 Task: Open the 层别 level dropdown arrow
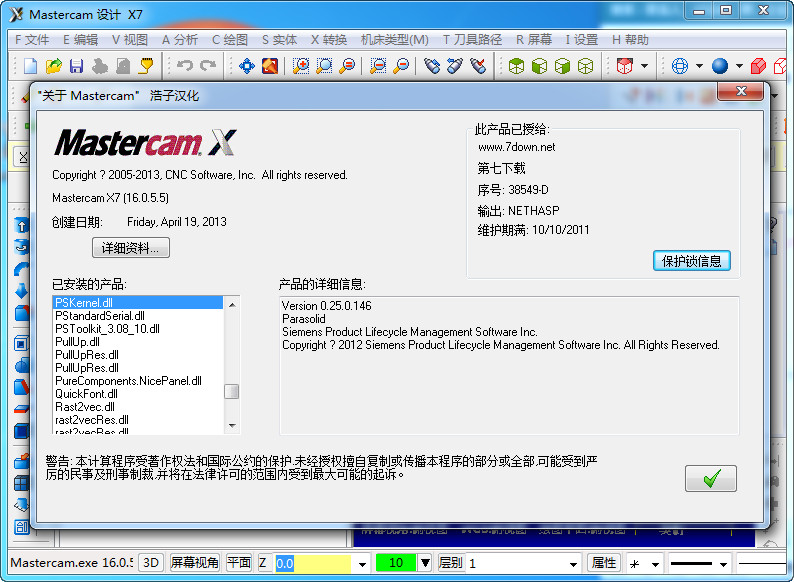(573, 564)
